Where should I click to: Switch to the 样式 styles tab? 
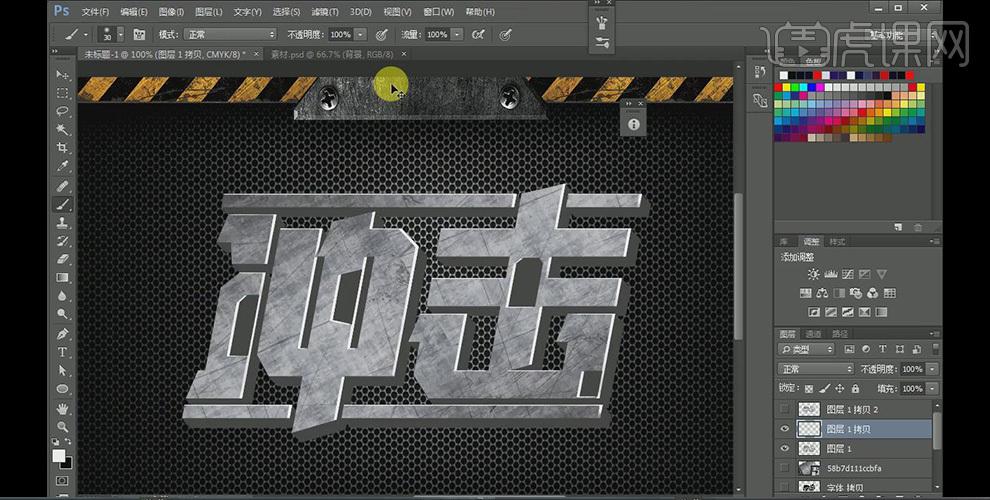tap(837, 242)
